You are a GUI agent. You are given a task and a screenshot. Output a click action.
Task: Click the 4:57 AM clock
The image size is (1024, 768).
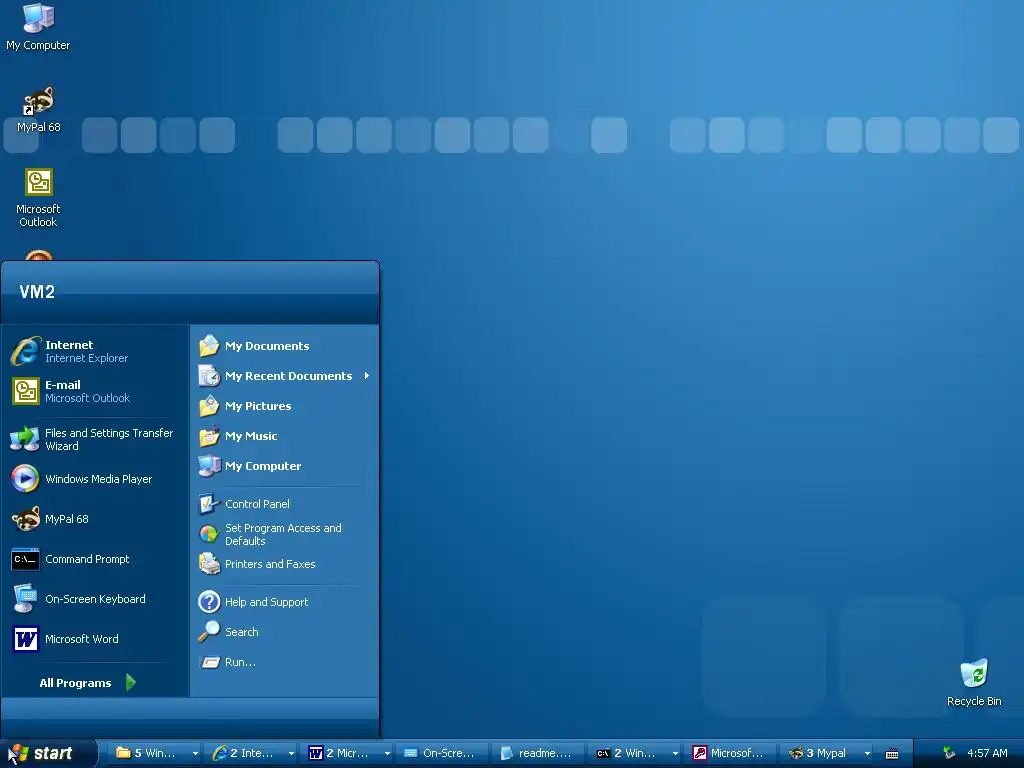(987, 753)
